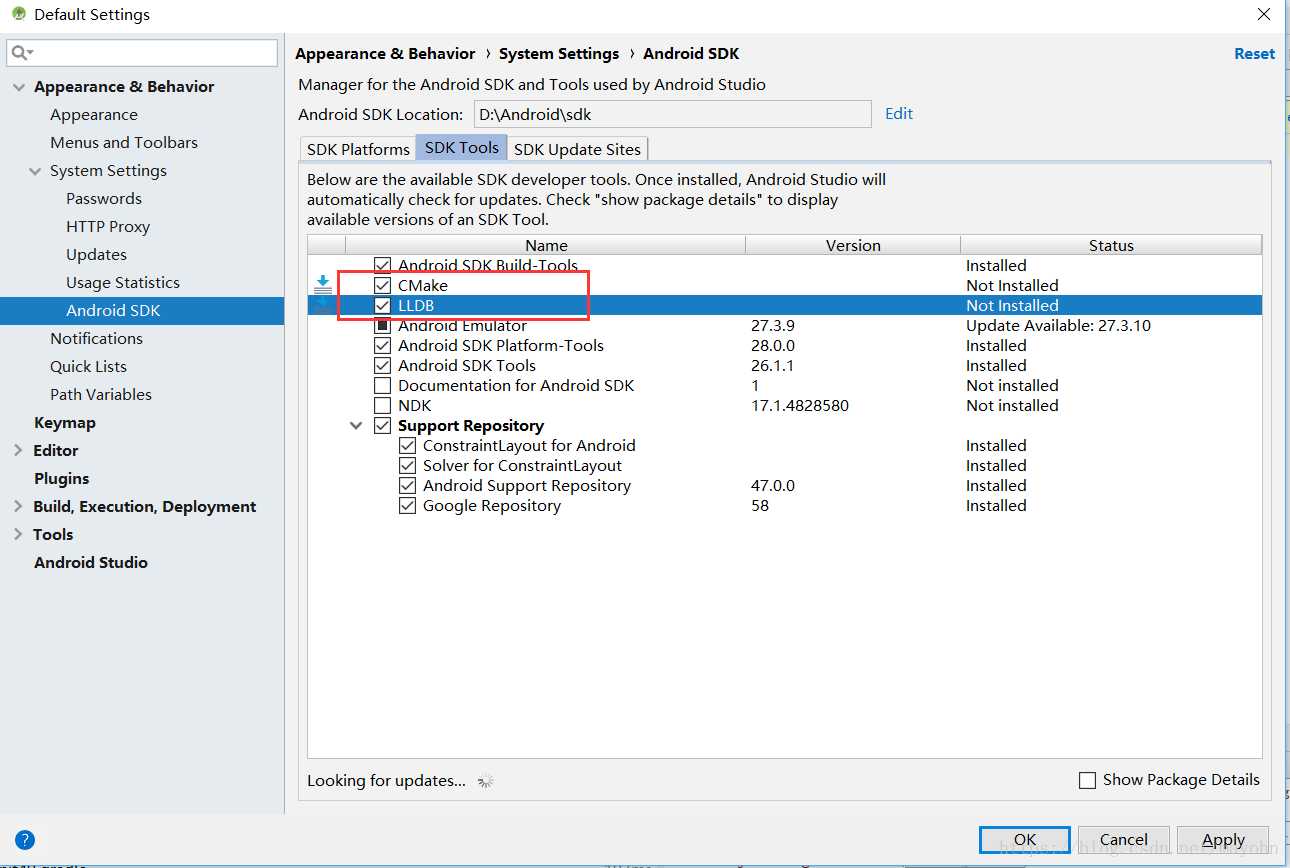1290x868 pixels.
Task: Select the SDK Tools tab
Action: click(462, 148)
